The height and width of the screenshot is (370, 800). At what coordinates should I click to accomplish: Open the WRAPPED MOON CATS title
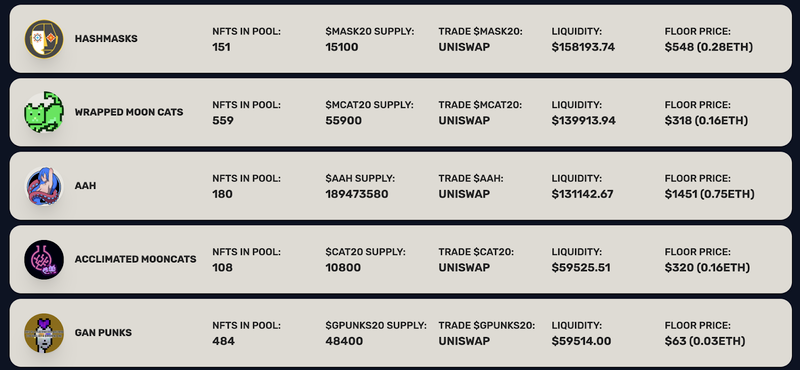pos(129,112)
